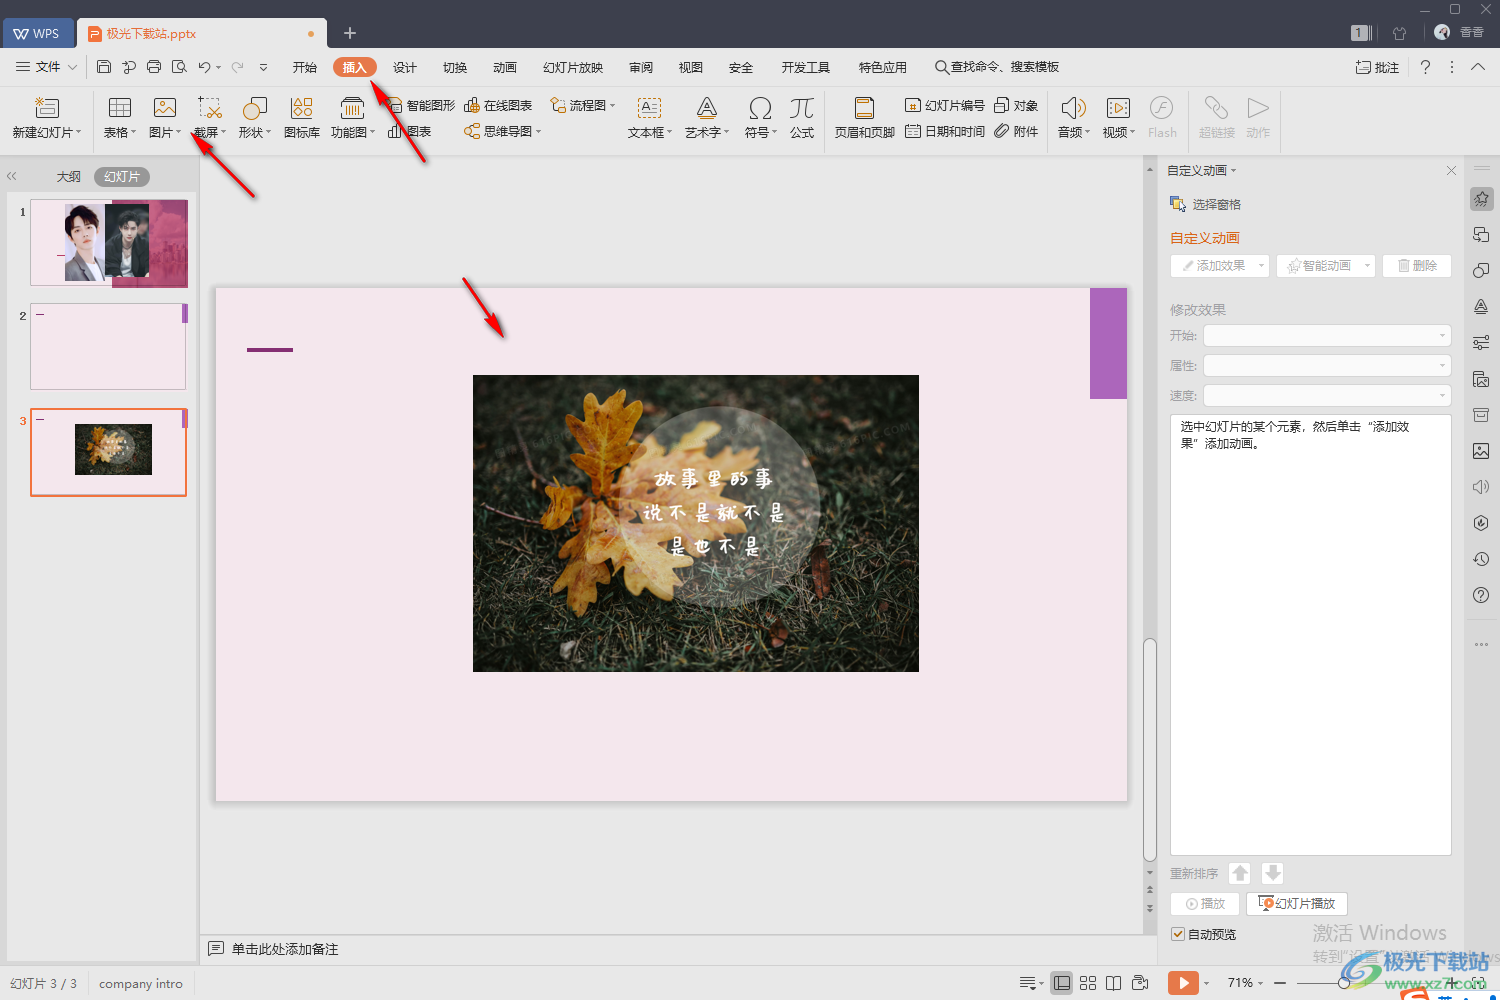1500x1000 pixels.
Task: Click the Delete (删除) animation button
Action: click(x=1416, y=265)
